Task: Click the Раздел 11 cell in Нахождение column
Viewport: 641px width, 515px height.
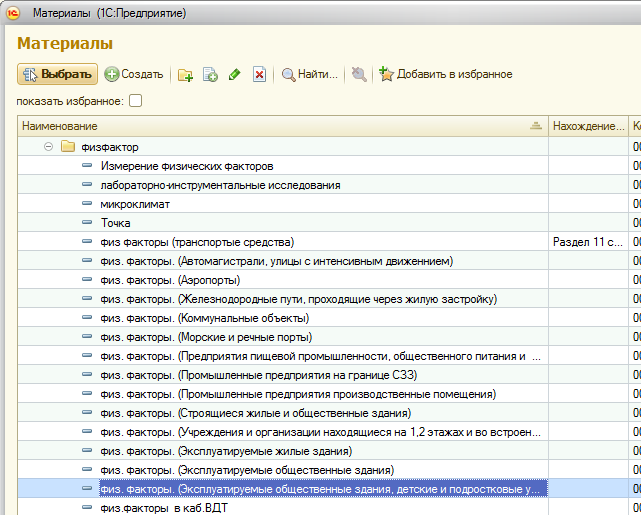Action: pos(587,242)
